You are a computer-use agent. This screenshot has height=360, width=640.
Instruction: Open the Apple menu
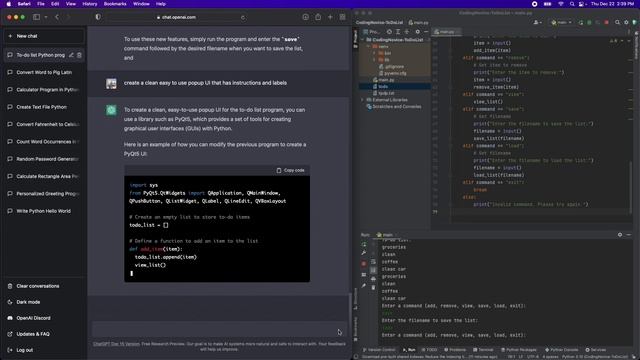(x=9, y=4)
